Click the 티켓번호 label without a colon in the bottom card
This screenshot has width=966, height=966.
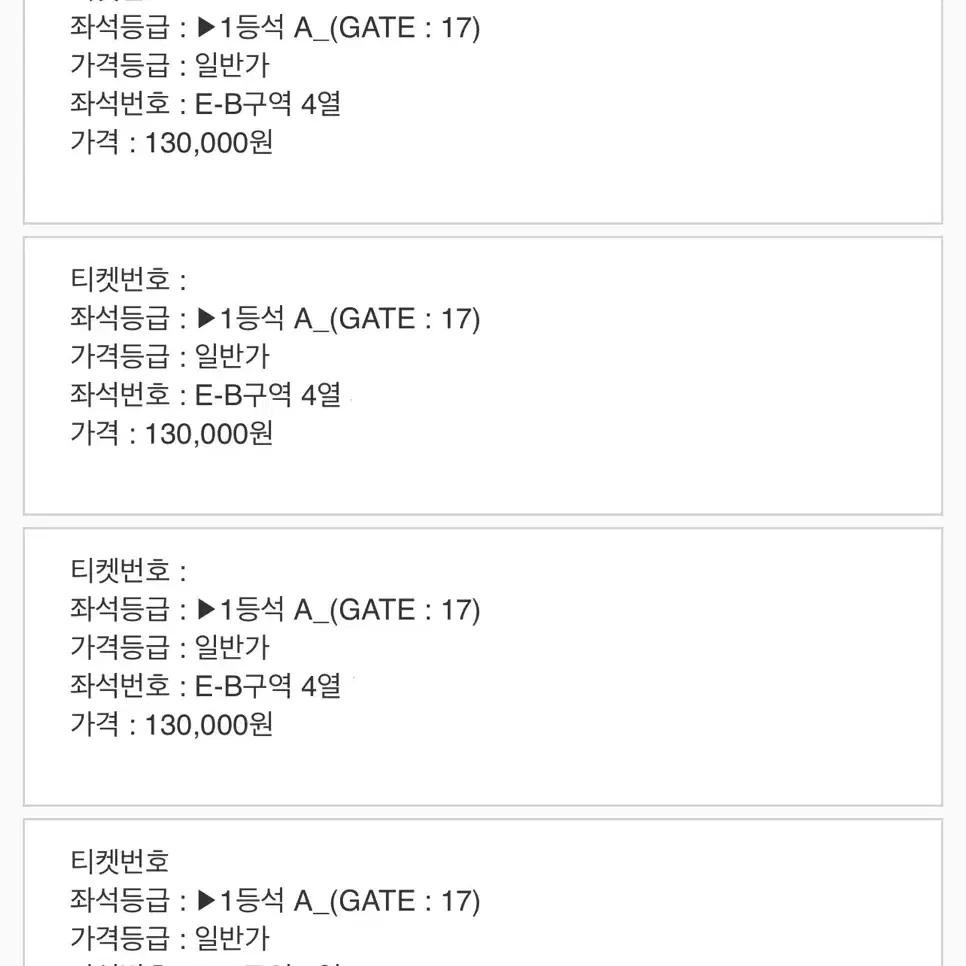pos(120,861)
